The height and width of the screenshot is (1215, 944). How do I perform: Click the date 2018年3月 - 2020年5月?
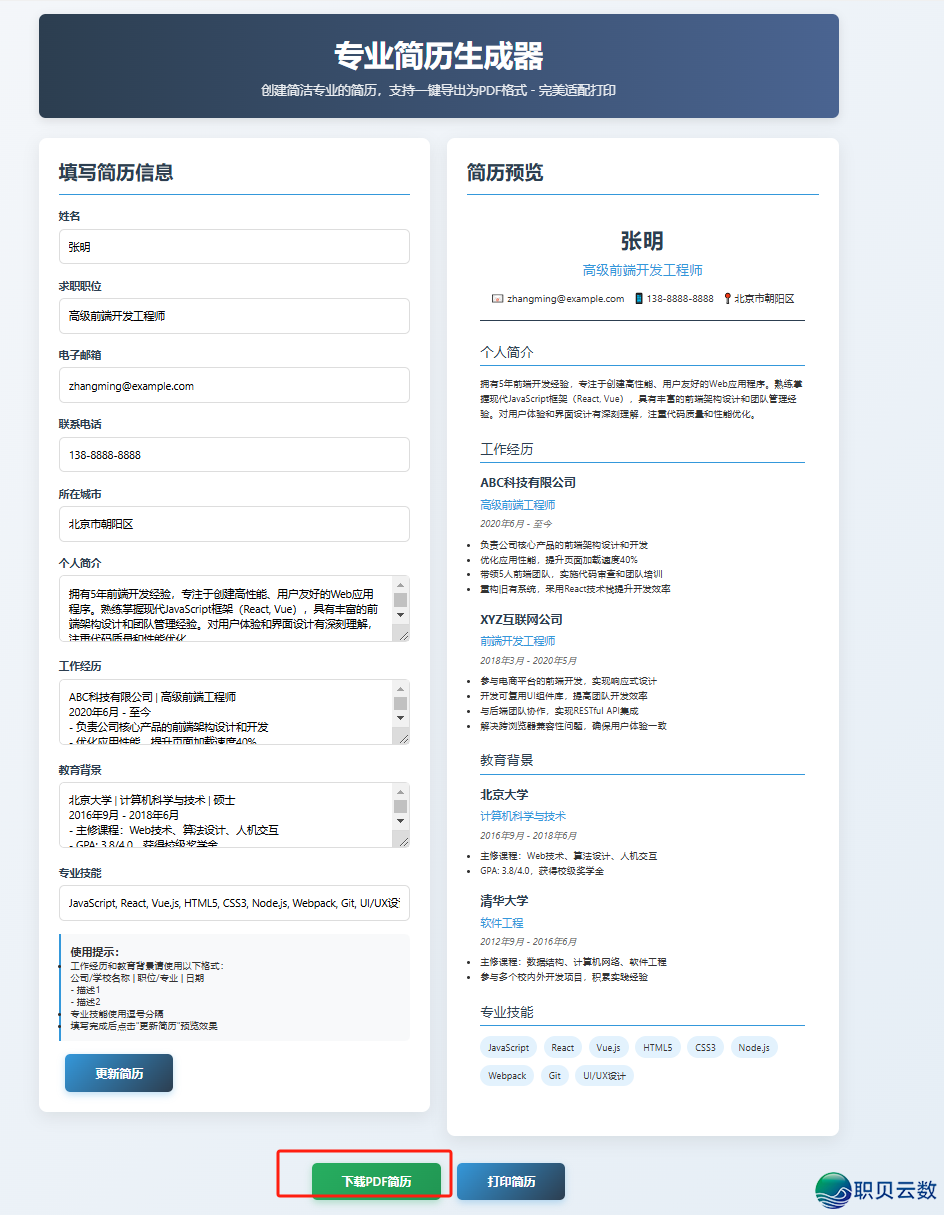pyautogui.click(x=529, y=660)
